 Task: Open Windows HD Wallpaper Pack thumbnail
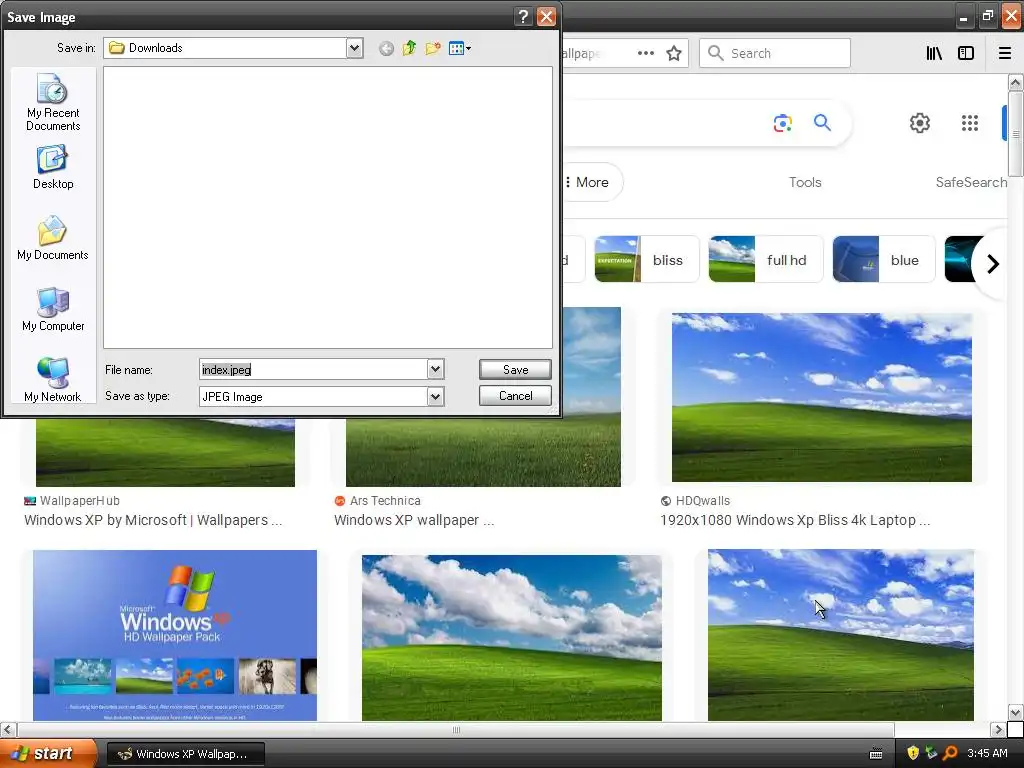tap(175, 635)
